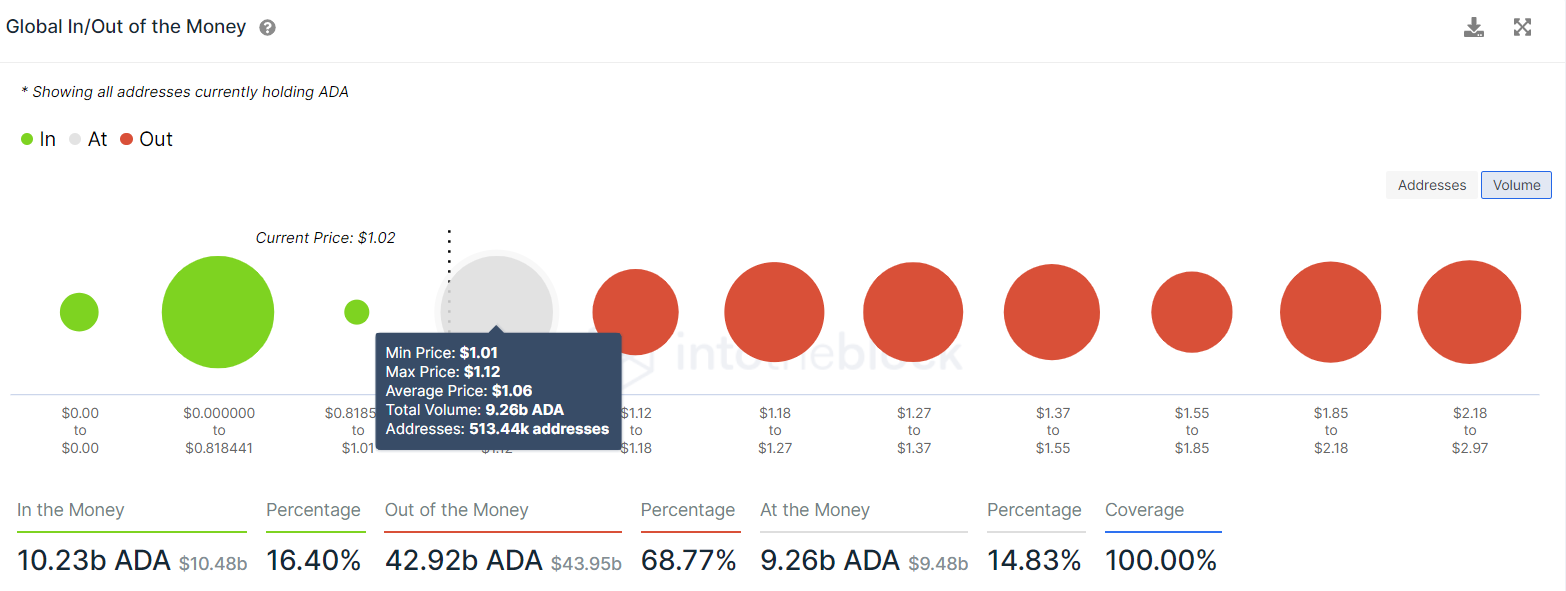This screenshot has height=591, width=1566.
Task: Select the large green $0.000000 to $0.818441 bubble
Action: 218,312
